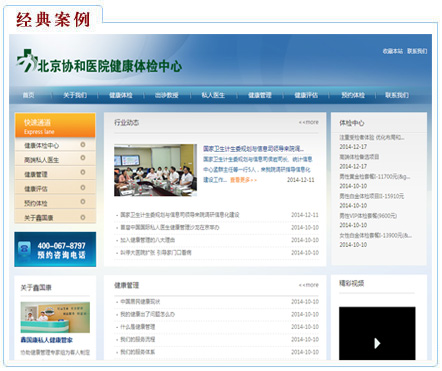Click the circle icon in the sidebar 健康评估 row
The width and height of the screenshot is (442, 371).
83,188
